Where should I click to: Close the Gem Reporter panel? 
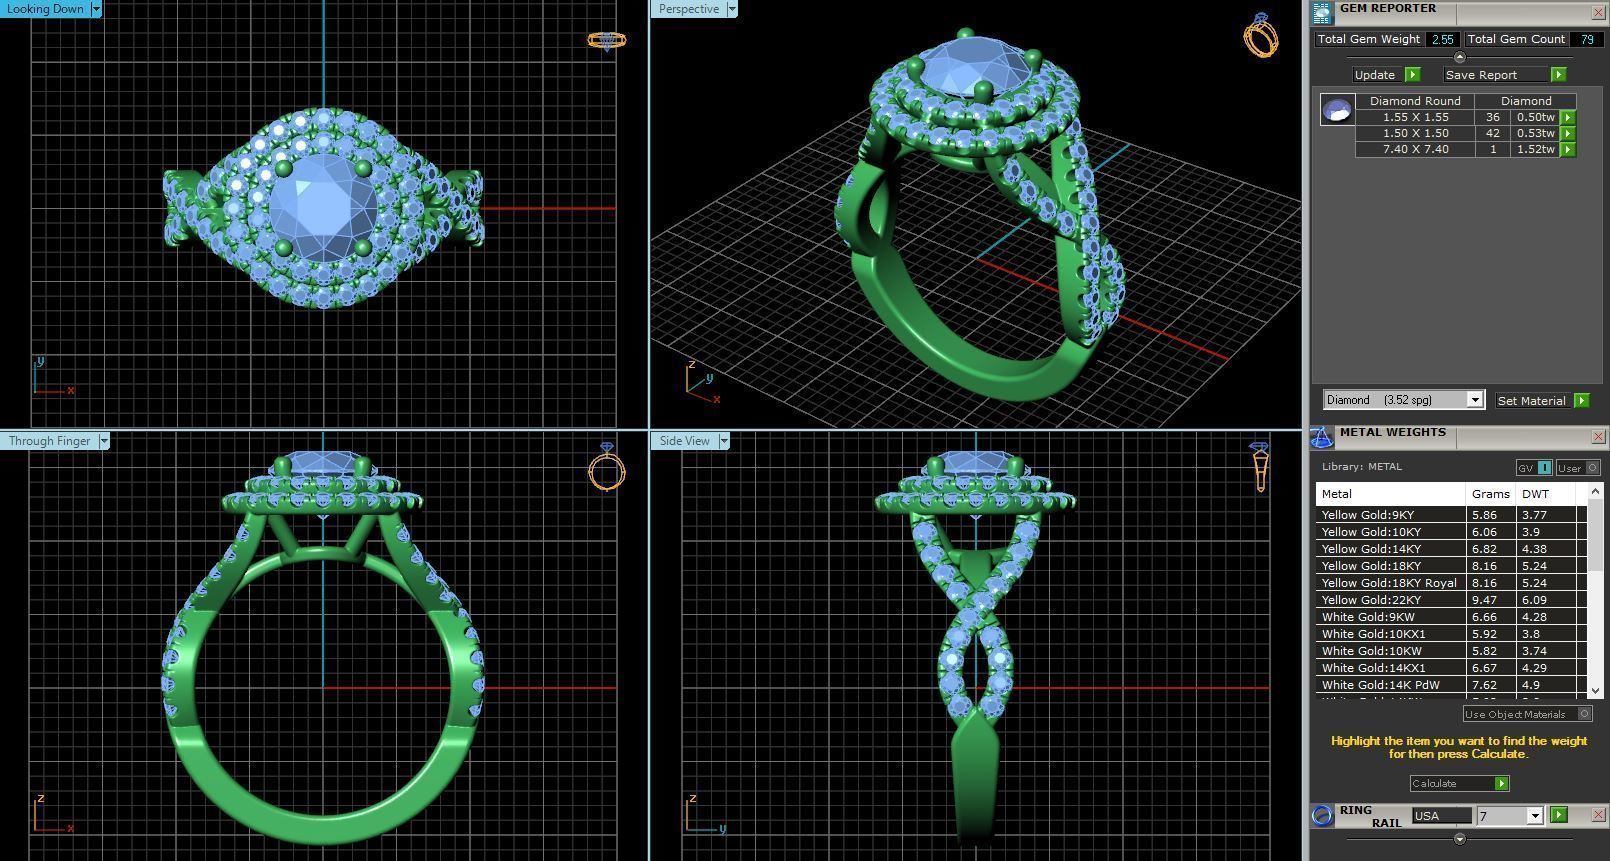(x=1597, y=12)
